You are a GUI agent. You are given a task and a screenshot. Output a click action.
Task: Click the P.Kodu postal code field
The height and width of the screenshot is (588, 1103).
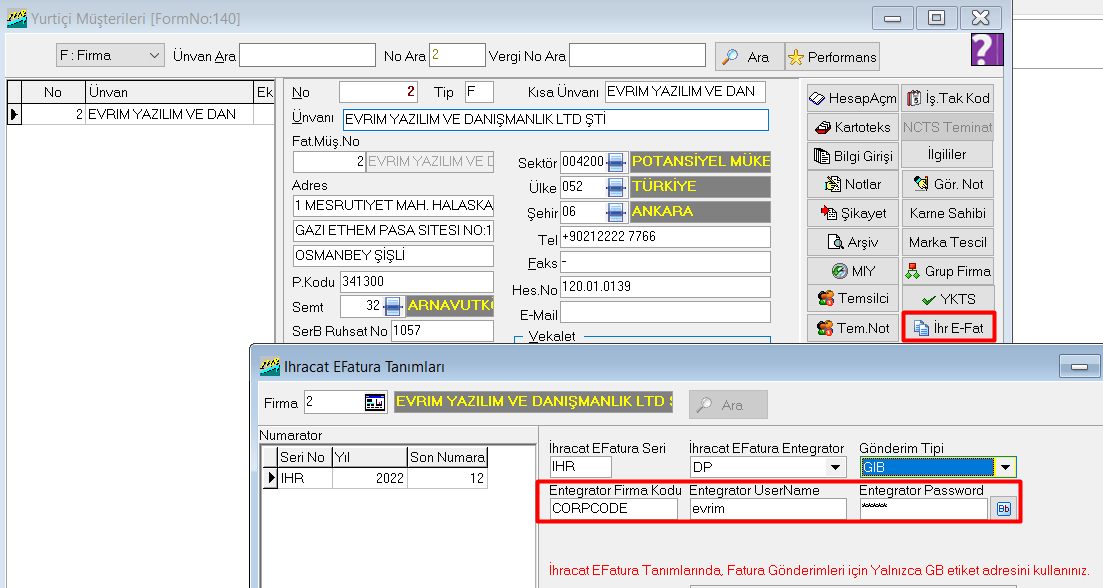click(x=416, y=281)
